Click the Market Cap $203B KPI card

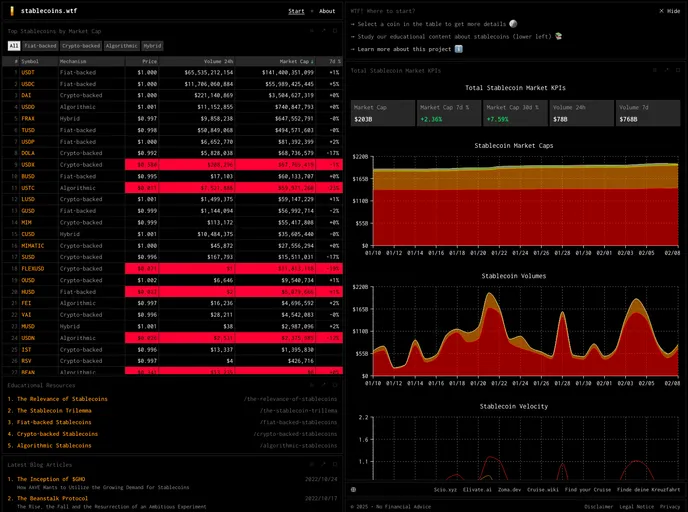(x=383, y=113)
